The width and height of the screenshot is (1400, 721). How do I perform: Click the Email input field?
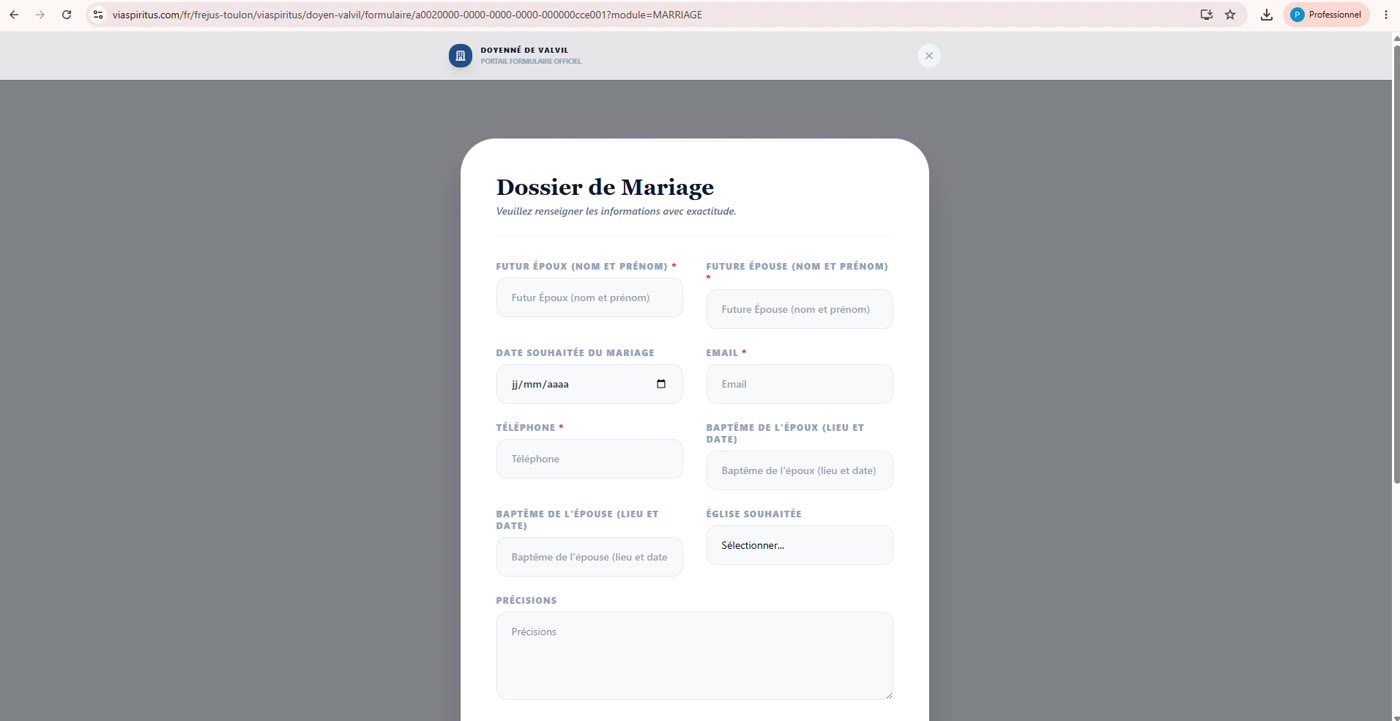(799, 384)
